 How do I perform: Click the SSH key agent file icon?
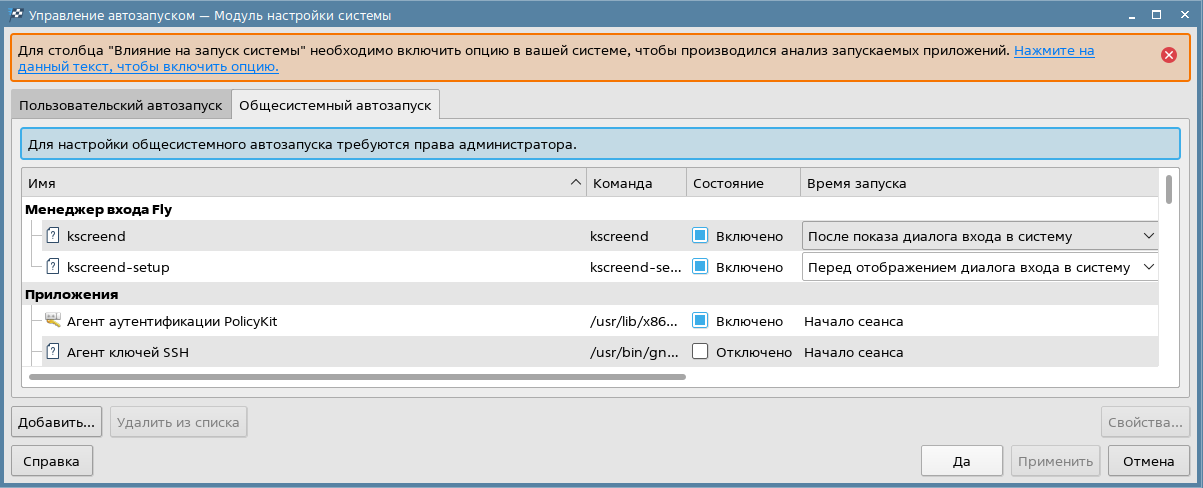pos(53,352)
